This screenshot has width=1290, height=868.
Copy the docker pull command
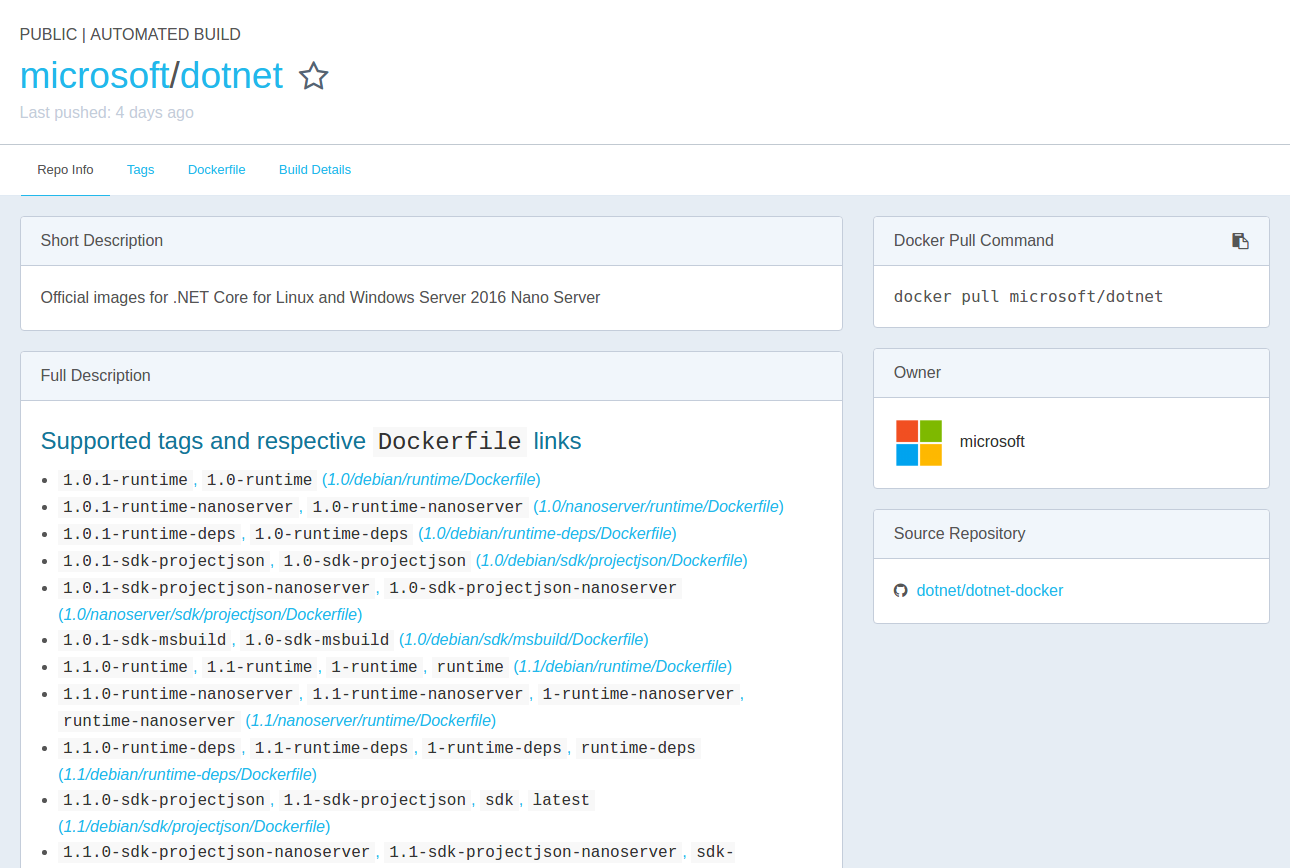point(1240,241)
